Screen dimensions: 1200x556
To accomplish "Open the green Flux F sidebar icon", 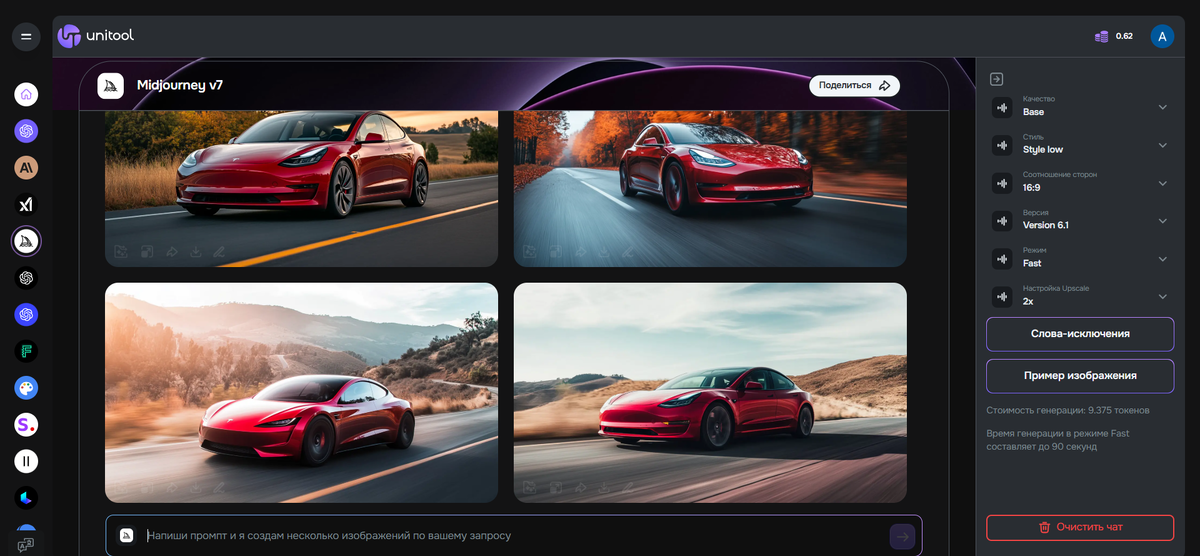I will (x=26, y=351).
